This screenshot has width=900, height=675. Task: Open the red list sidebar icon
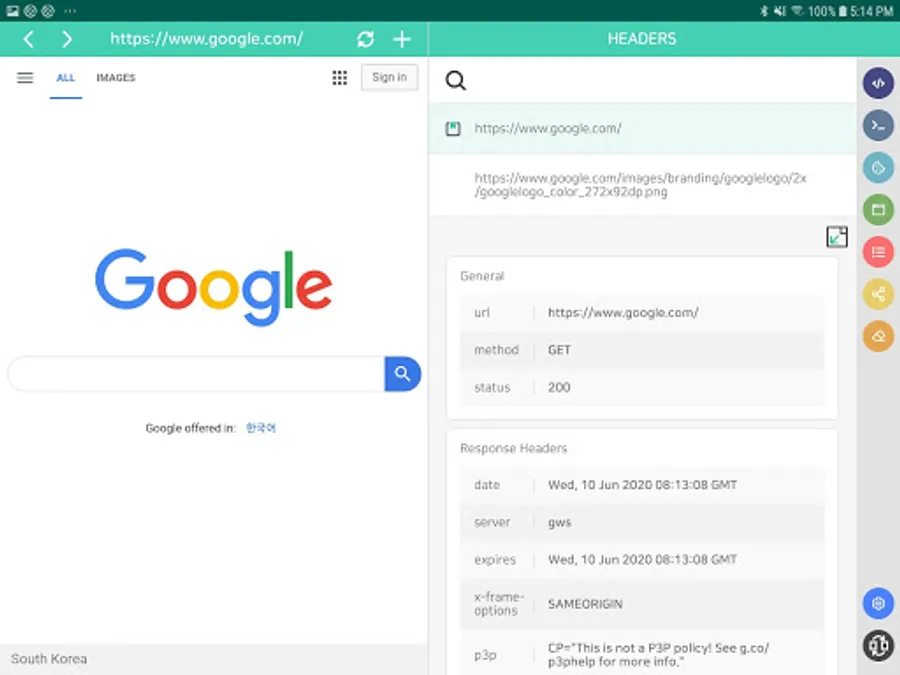click(878, 252)
